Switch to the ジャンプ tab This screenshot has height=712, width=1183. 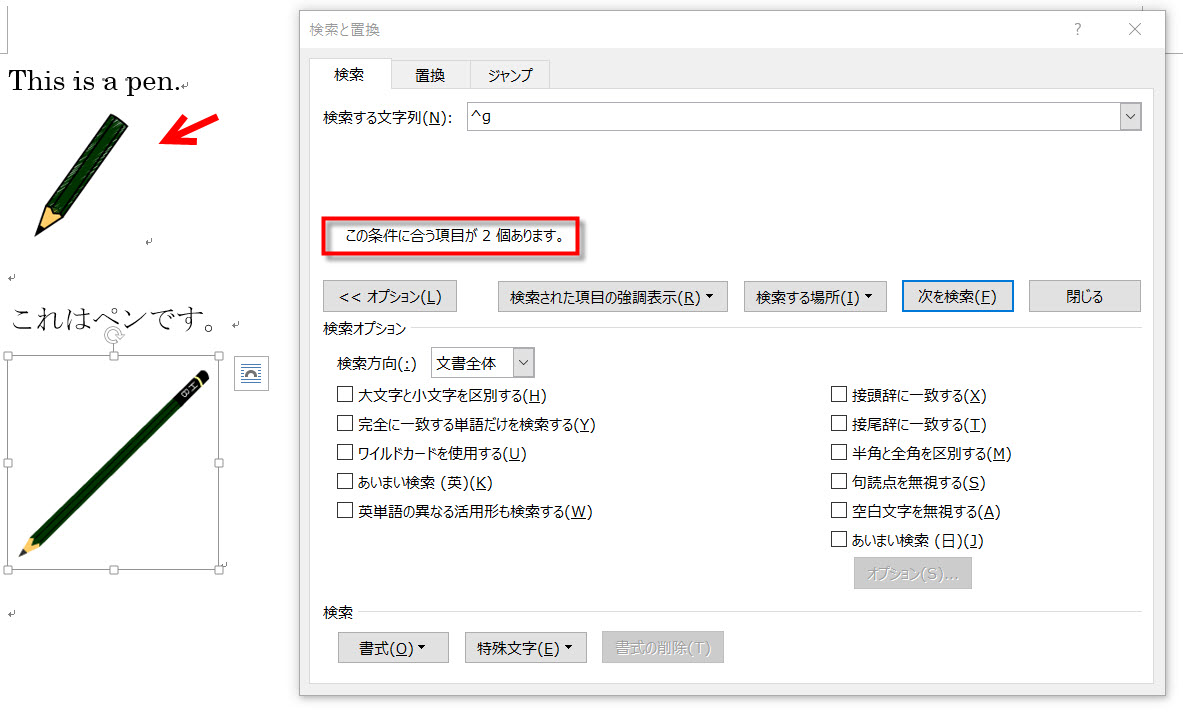[510, 75]
